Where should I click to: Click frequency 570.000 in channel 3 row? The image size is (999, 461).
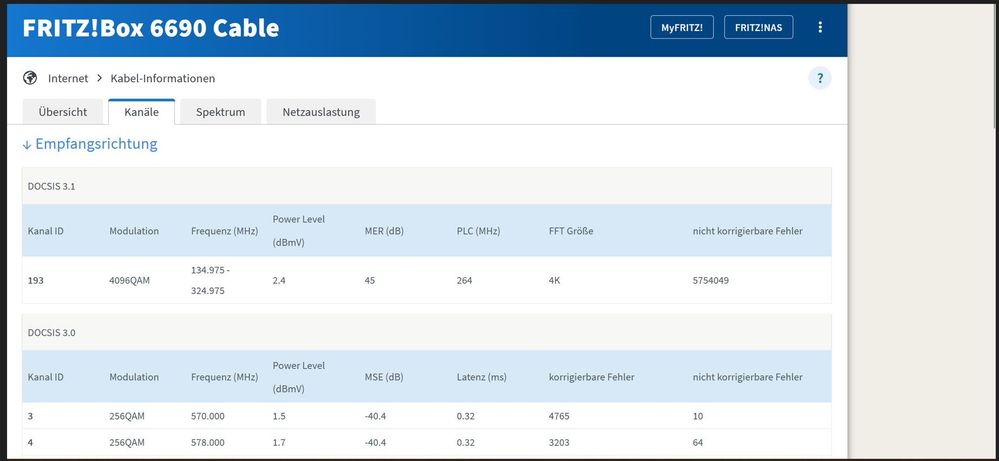[x=208, y=416]
